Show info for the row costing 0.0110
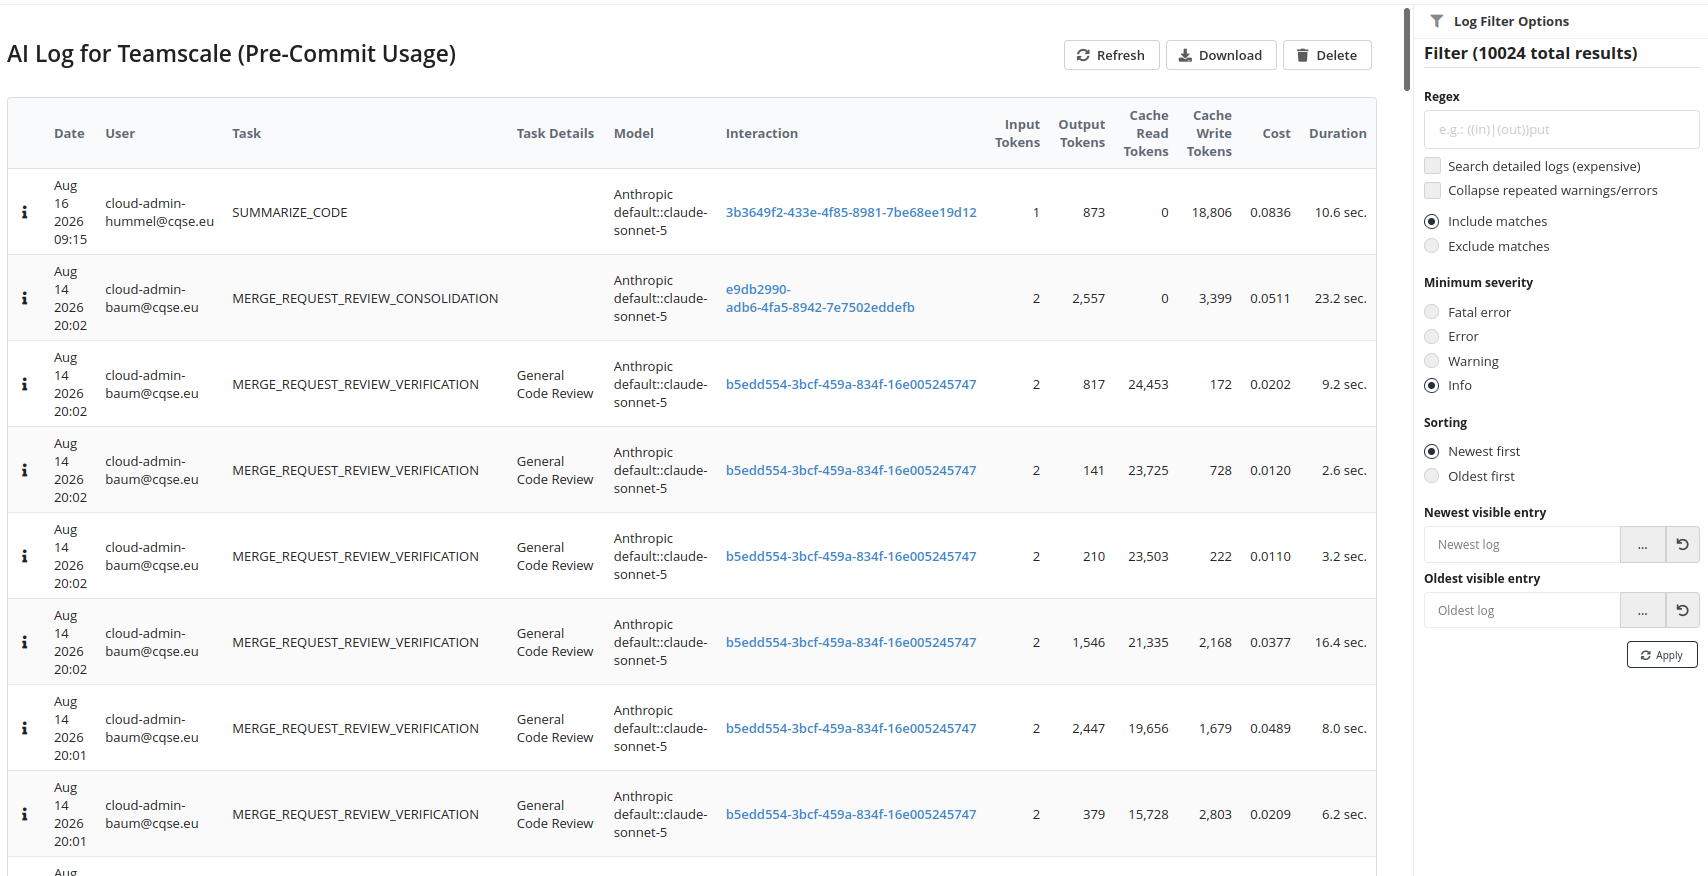The width and height of the screenshot is (1708, 876). (x=25, y=556)
